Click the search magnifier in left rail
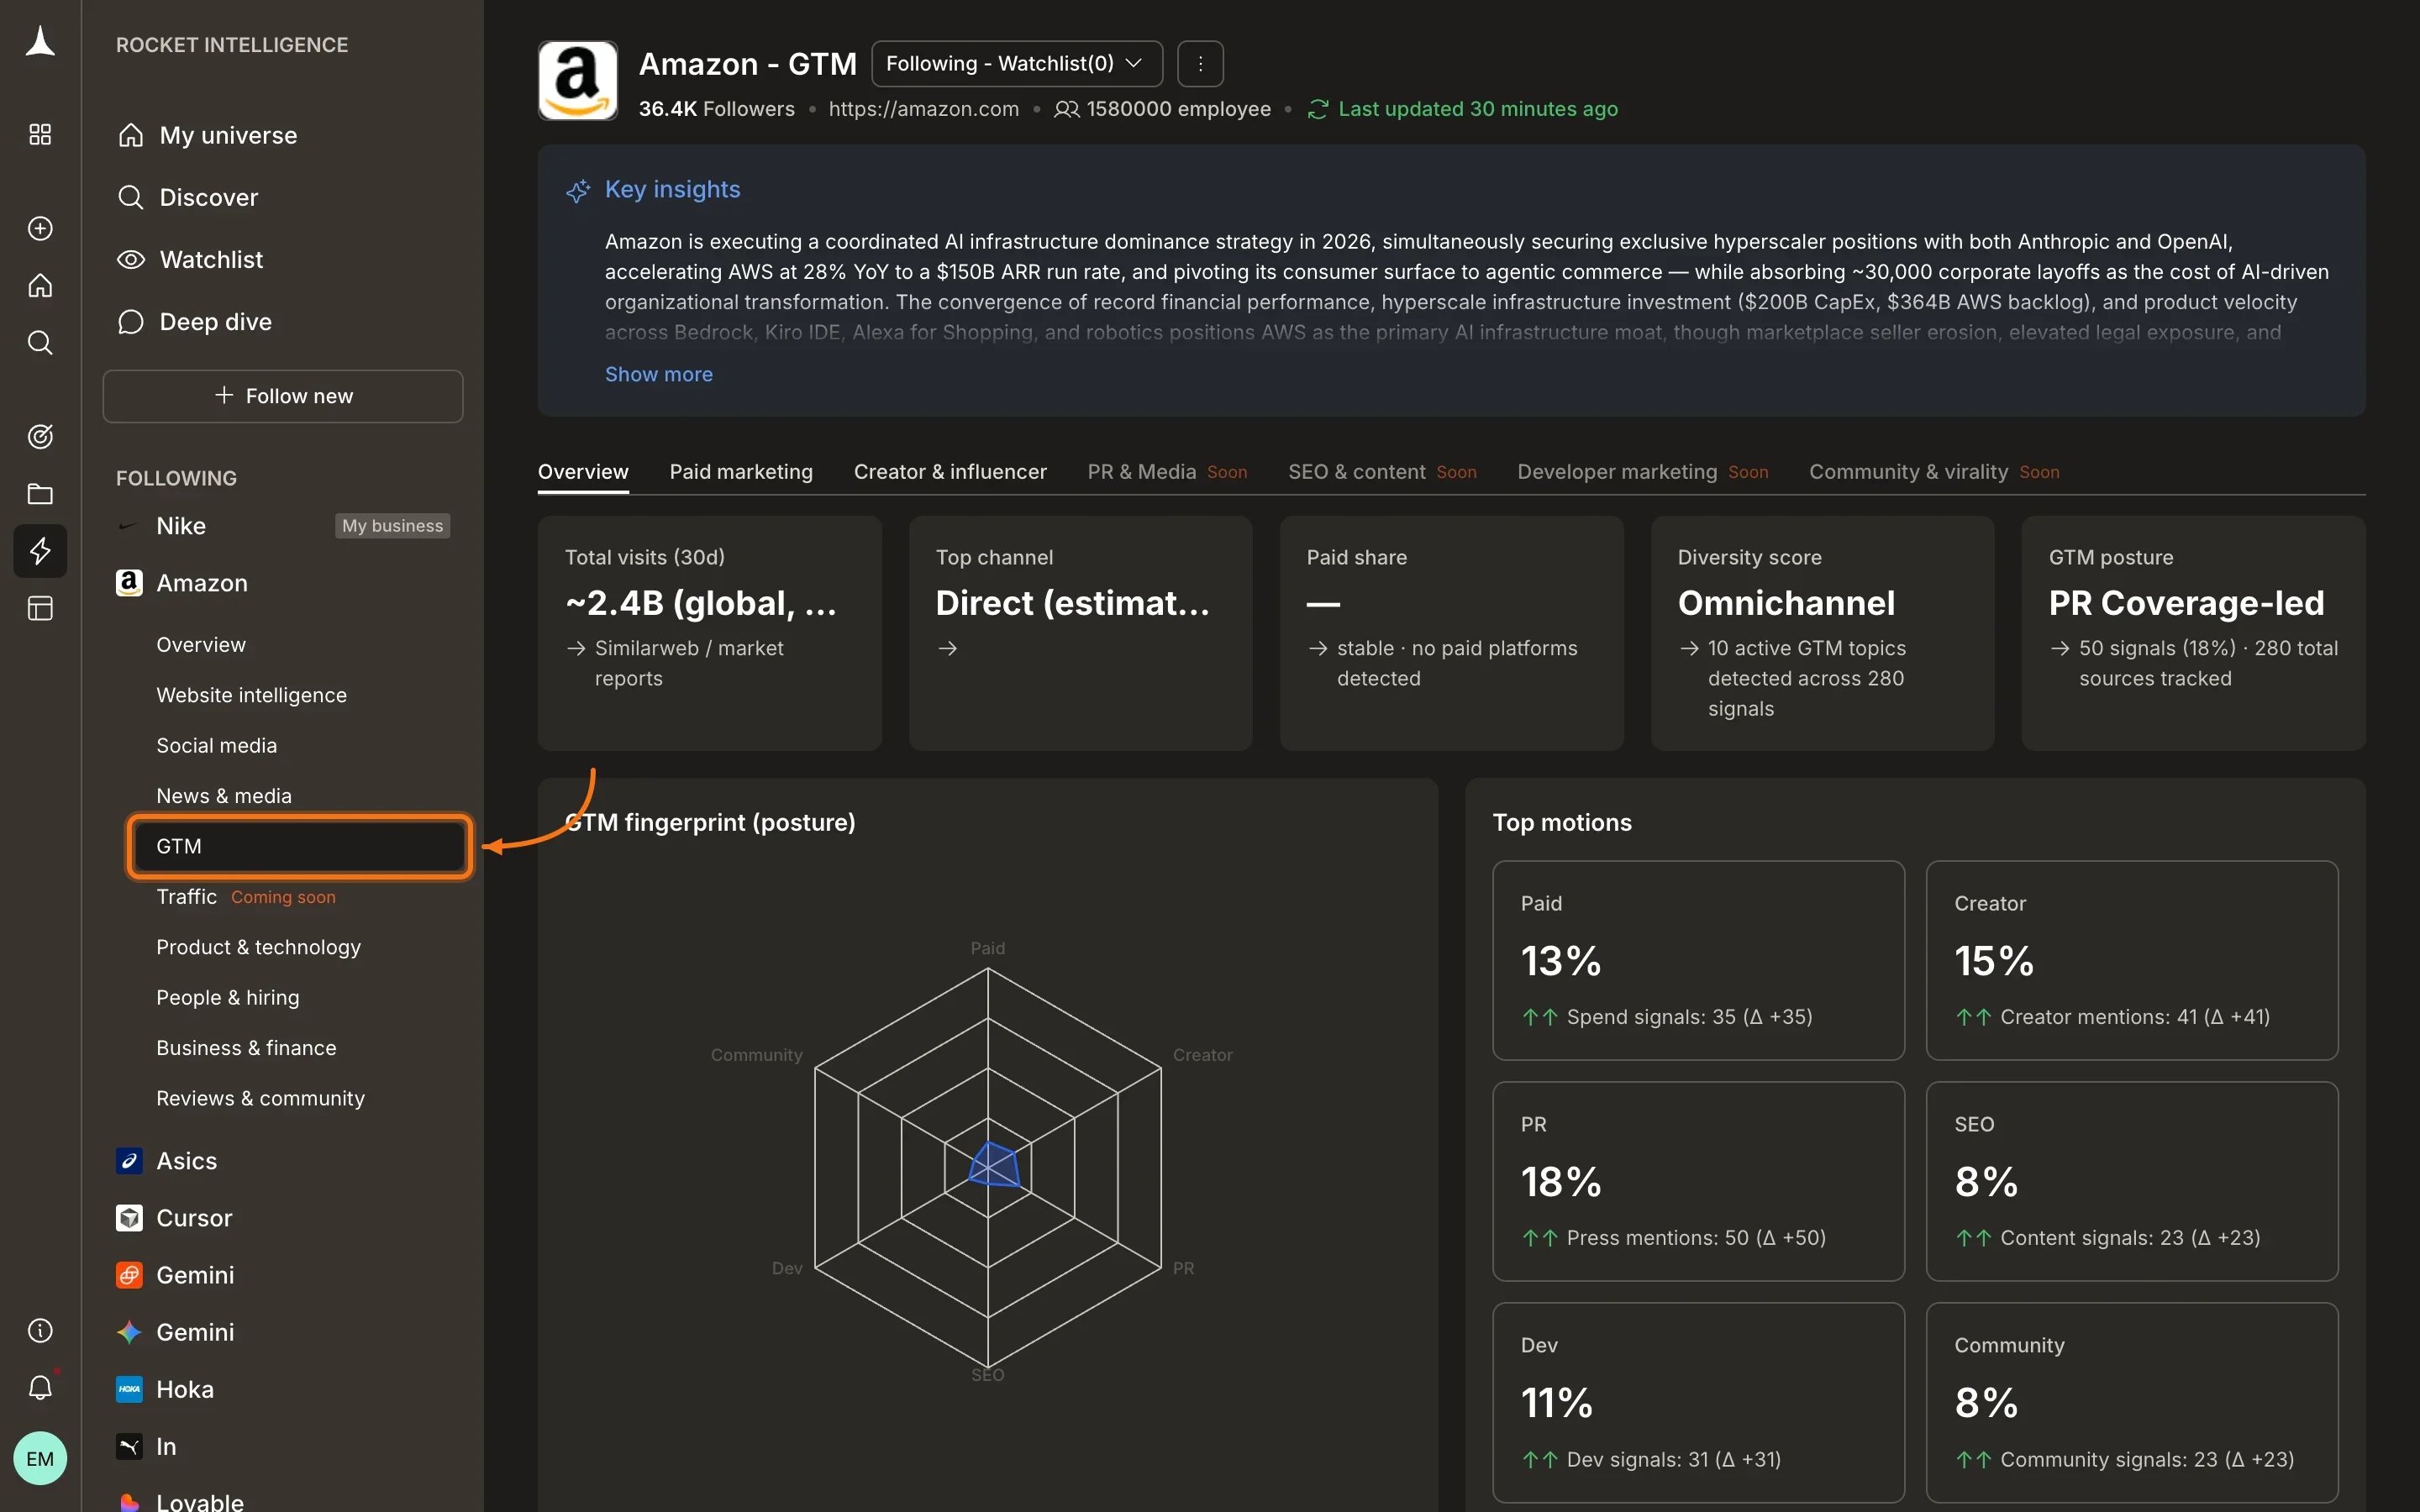This screenshot has height=1512, width=2420. pos(40,343)
